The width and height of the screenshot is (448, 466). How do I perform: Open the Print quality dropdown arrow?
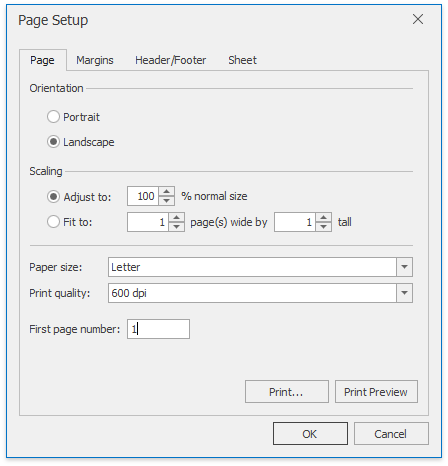(x=404, y=293)
